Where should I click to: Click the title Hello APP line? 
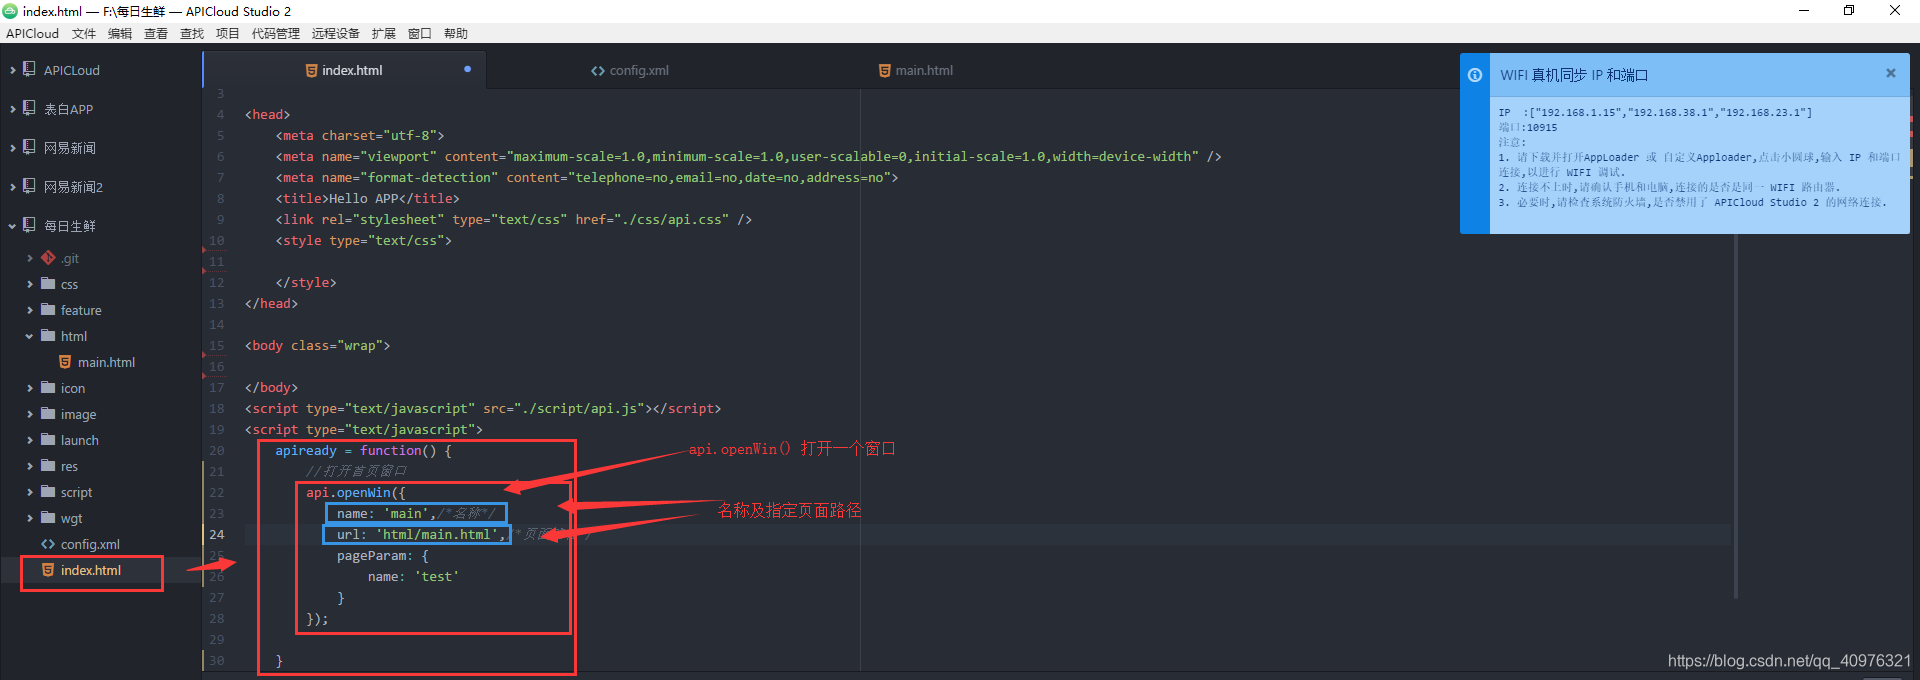point(368,198)
